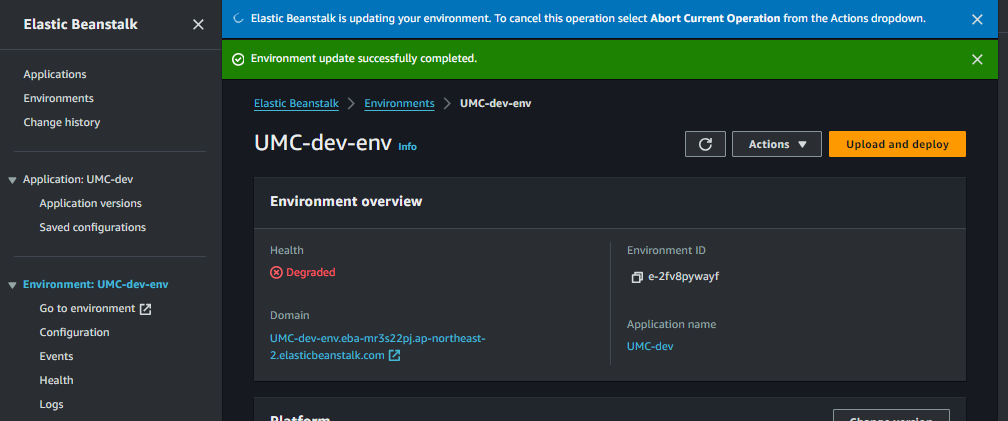Collapse the Environment: UMC-dev-env section
This screenshot has height=421, width=1008.
pyautogui.click(x=12, y=285)
